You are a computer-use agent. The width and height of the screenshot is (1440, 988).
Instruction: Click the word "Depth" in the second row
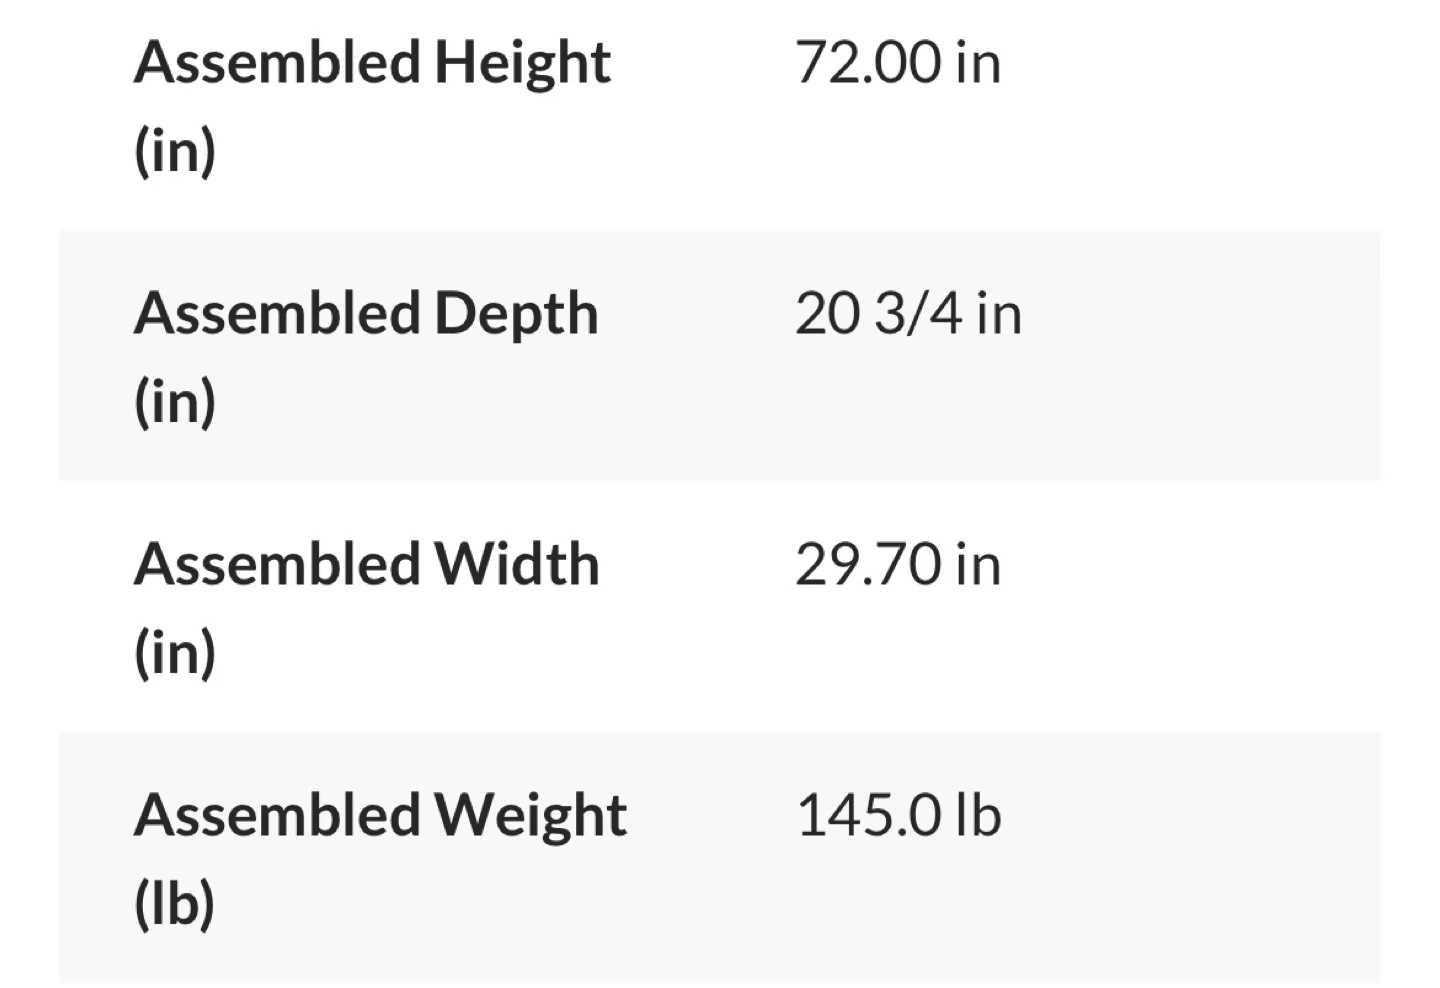516,315
